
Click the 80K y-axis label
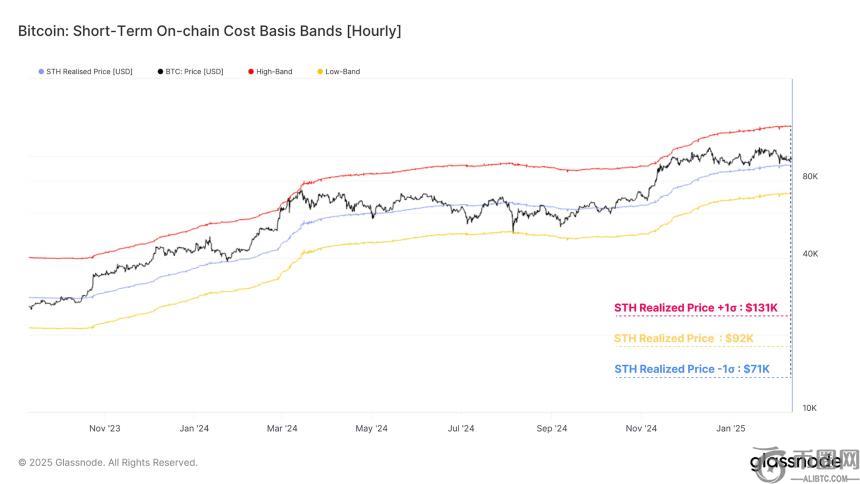(x=810, y=176)
